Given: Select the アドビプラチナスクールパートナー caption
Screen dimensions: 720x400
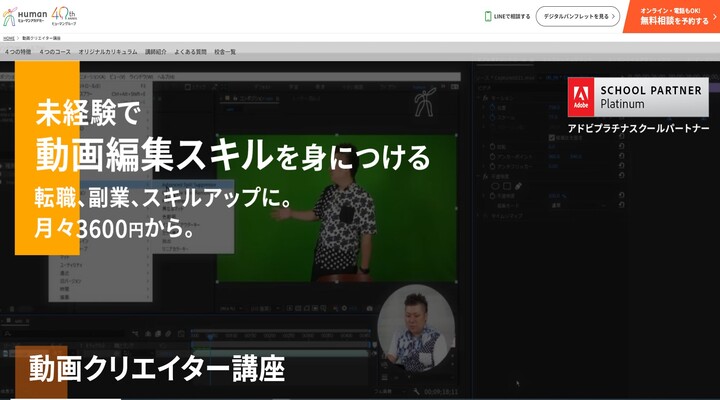Looking at the screenshot, I should point(638,129).
